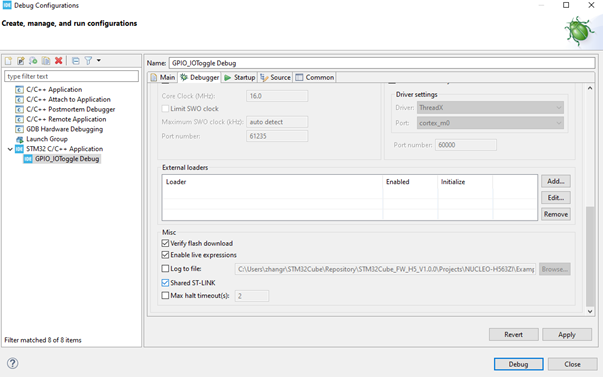The image size is (603, 377).
Task: Switch to the Debugger tab
Action: click(x=199, y=77)
